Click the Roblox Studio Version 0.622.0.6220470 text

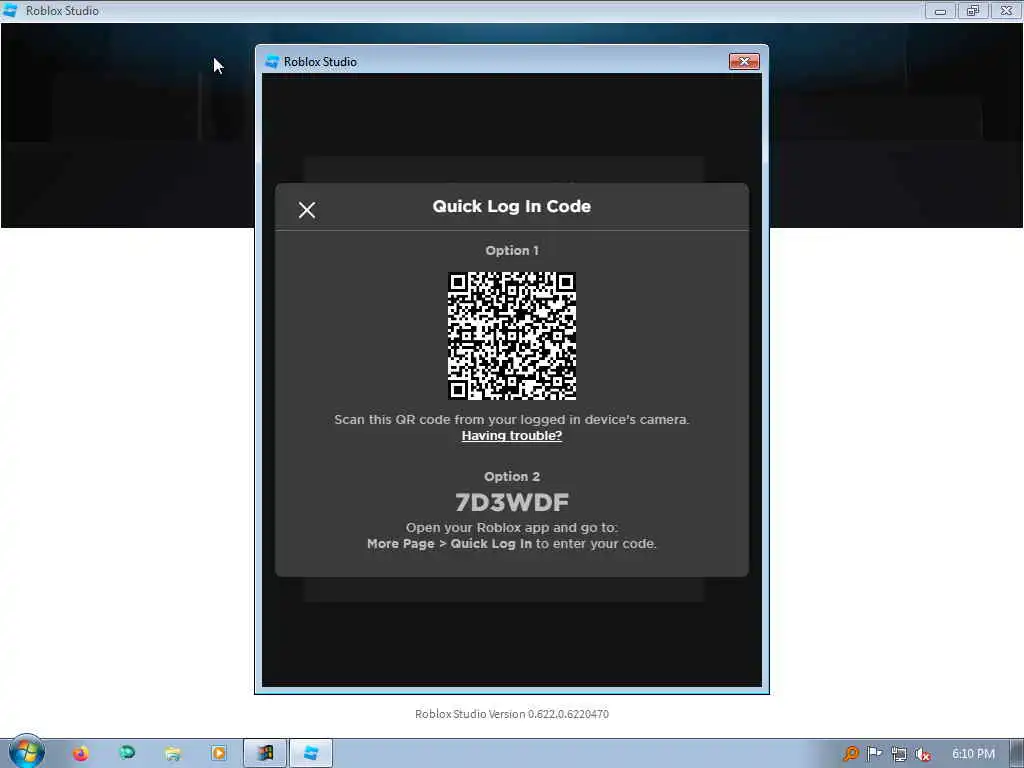[x=512, y=714]
